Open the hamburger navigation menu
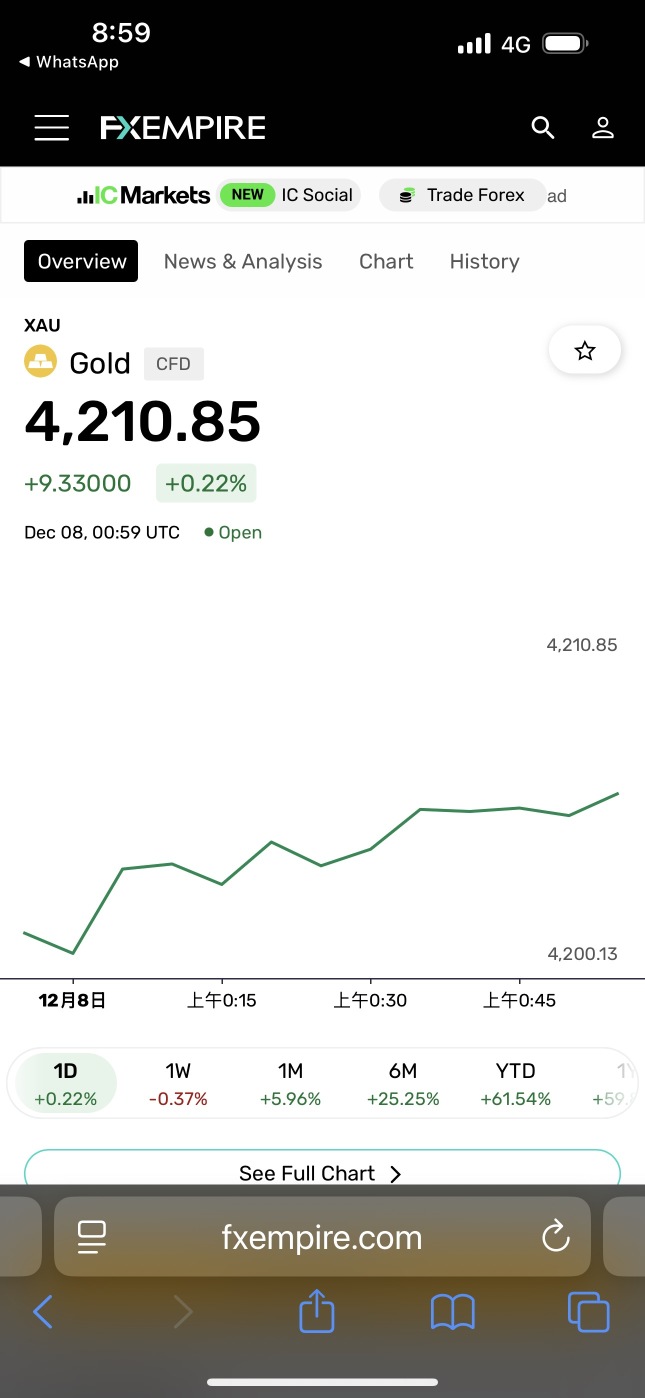 (51, 128)
